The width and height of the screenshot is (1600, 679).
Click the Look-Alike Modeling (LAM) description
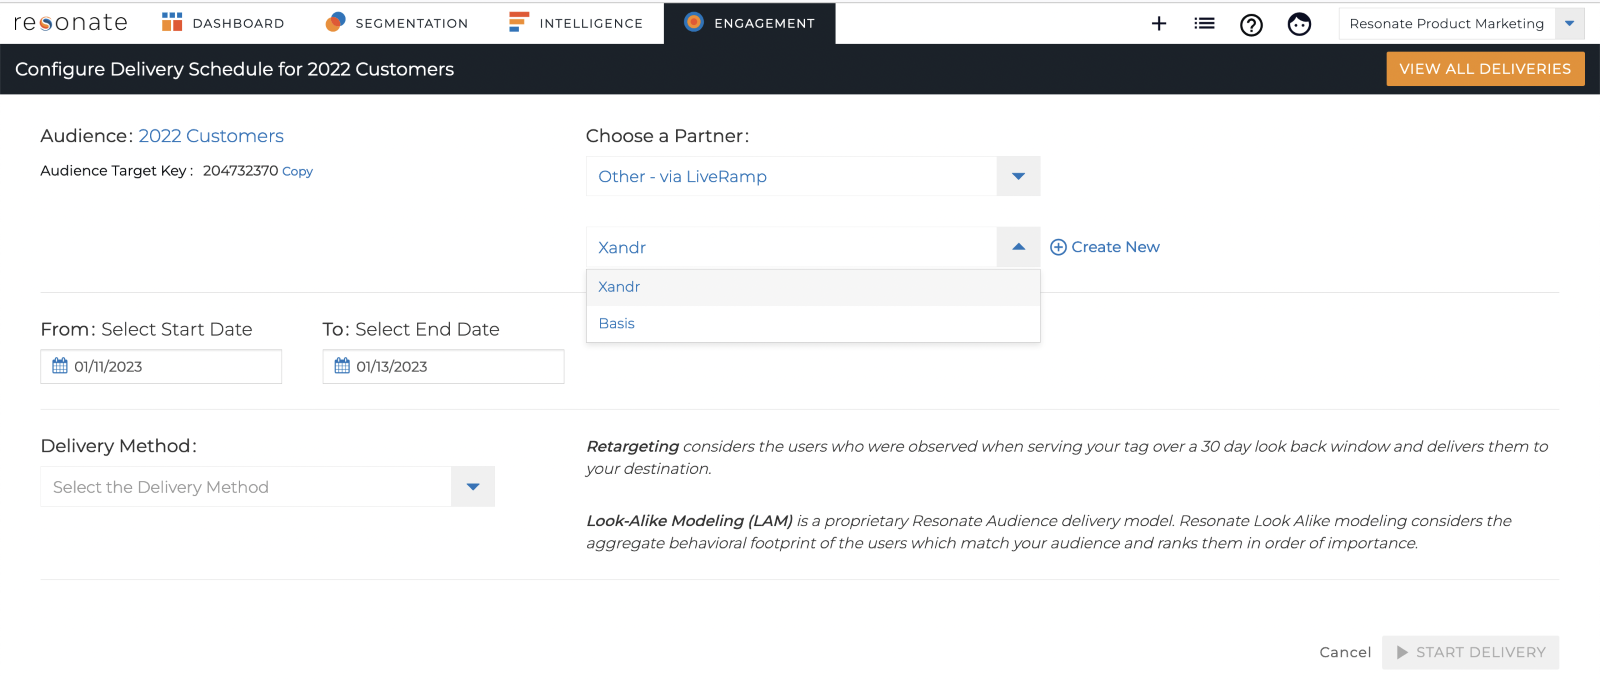pos(1049,532)
